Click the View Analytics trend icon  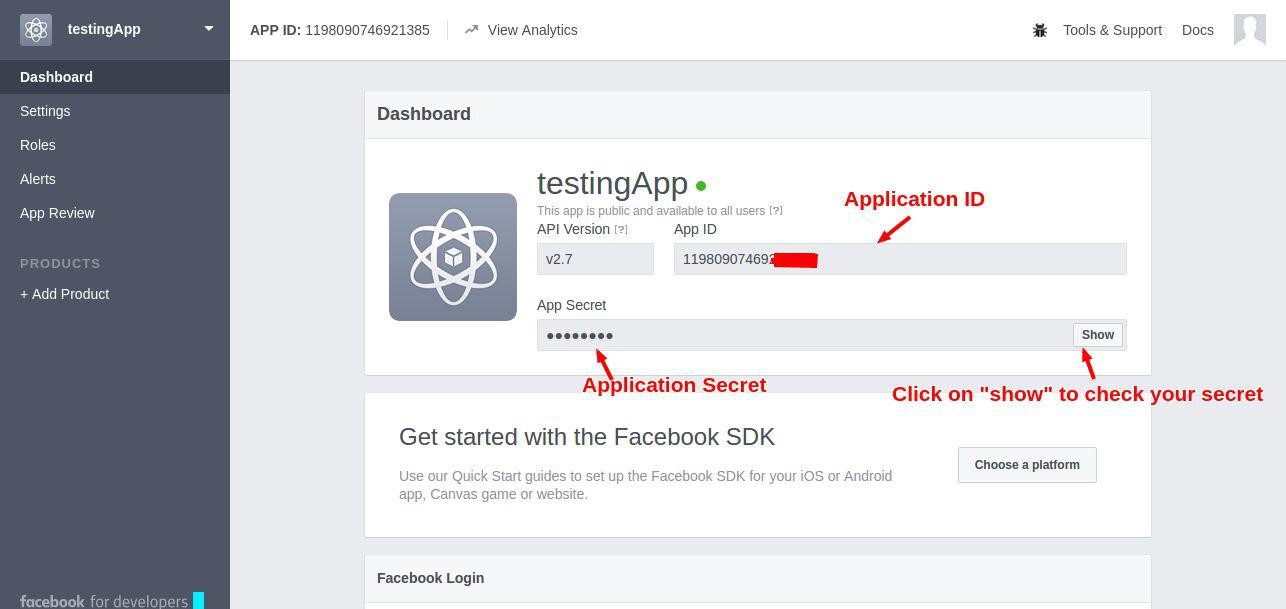(x=471, y=30)
